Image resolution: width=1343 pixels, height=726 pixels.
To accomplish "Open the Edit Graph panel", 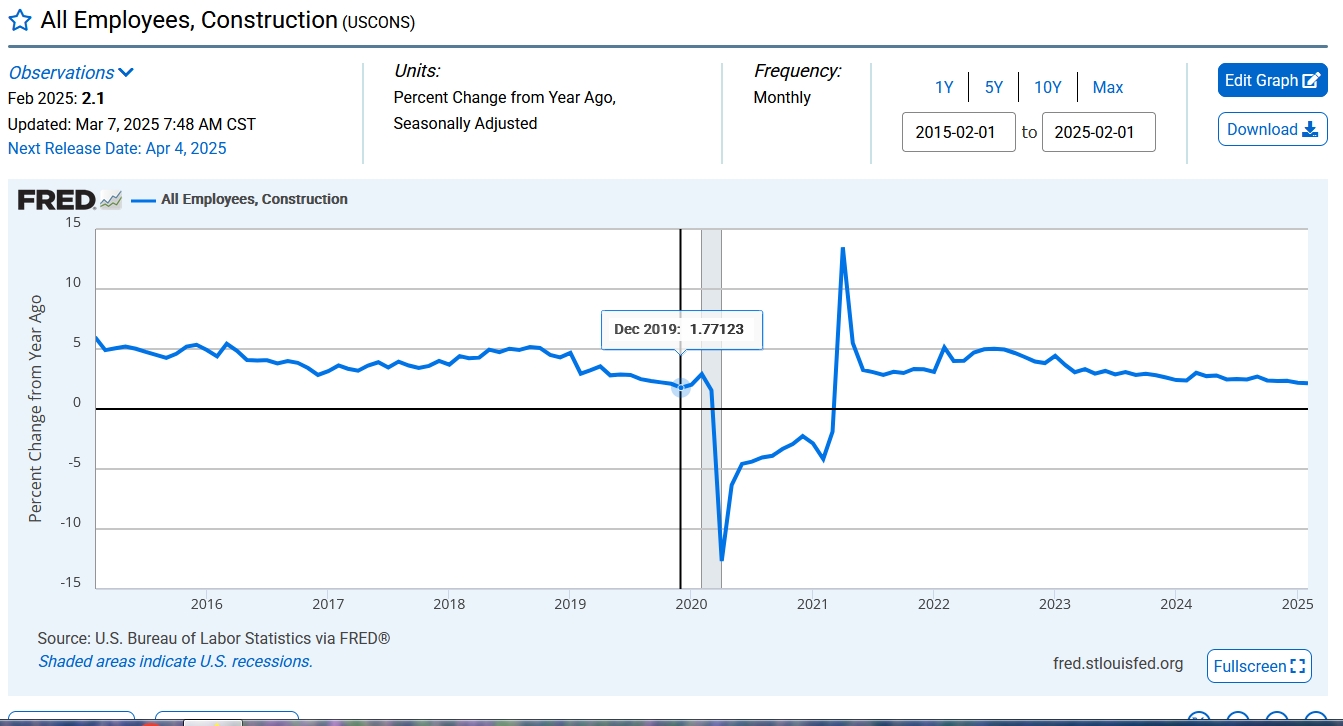I will 1272,81.
